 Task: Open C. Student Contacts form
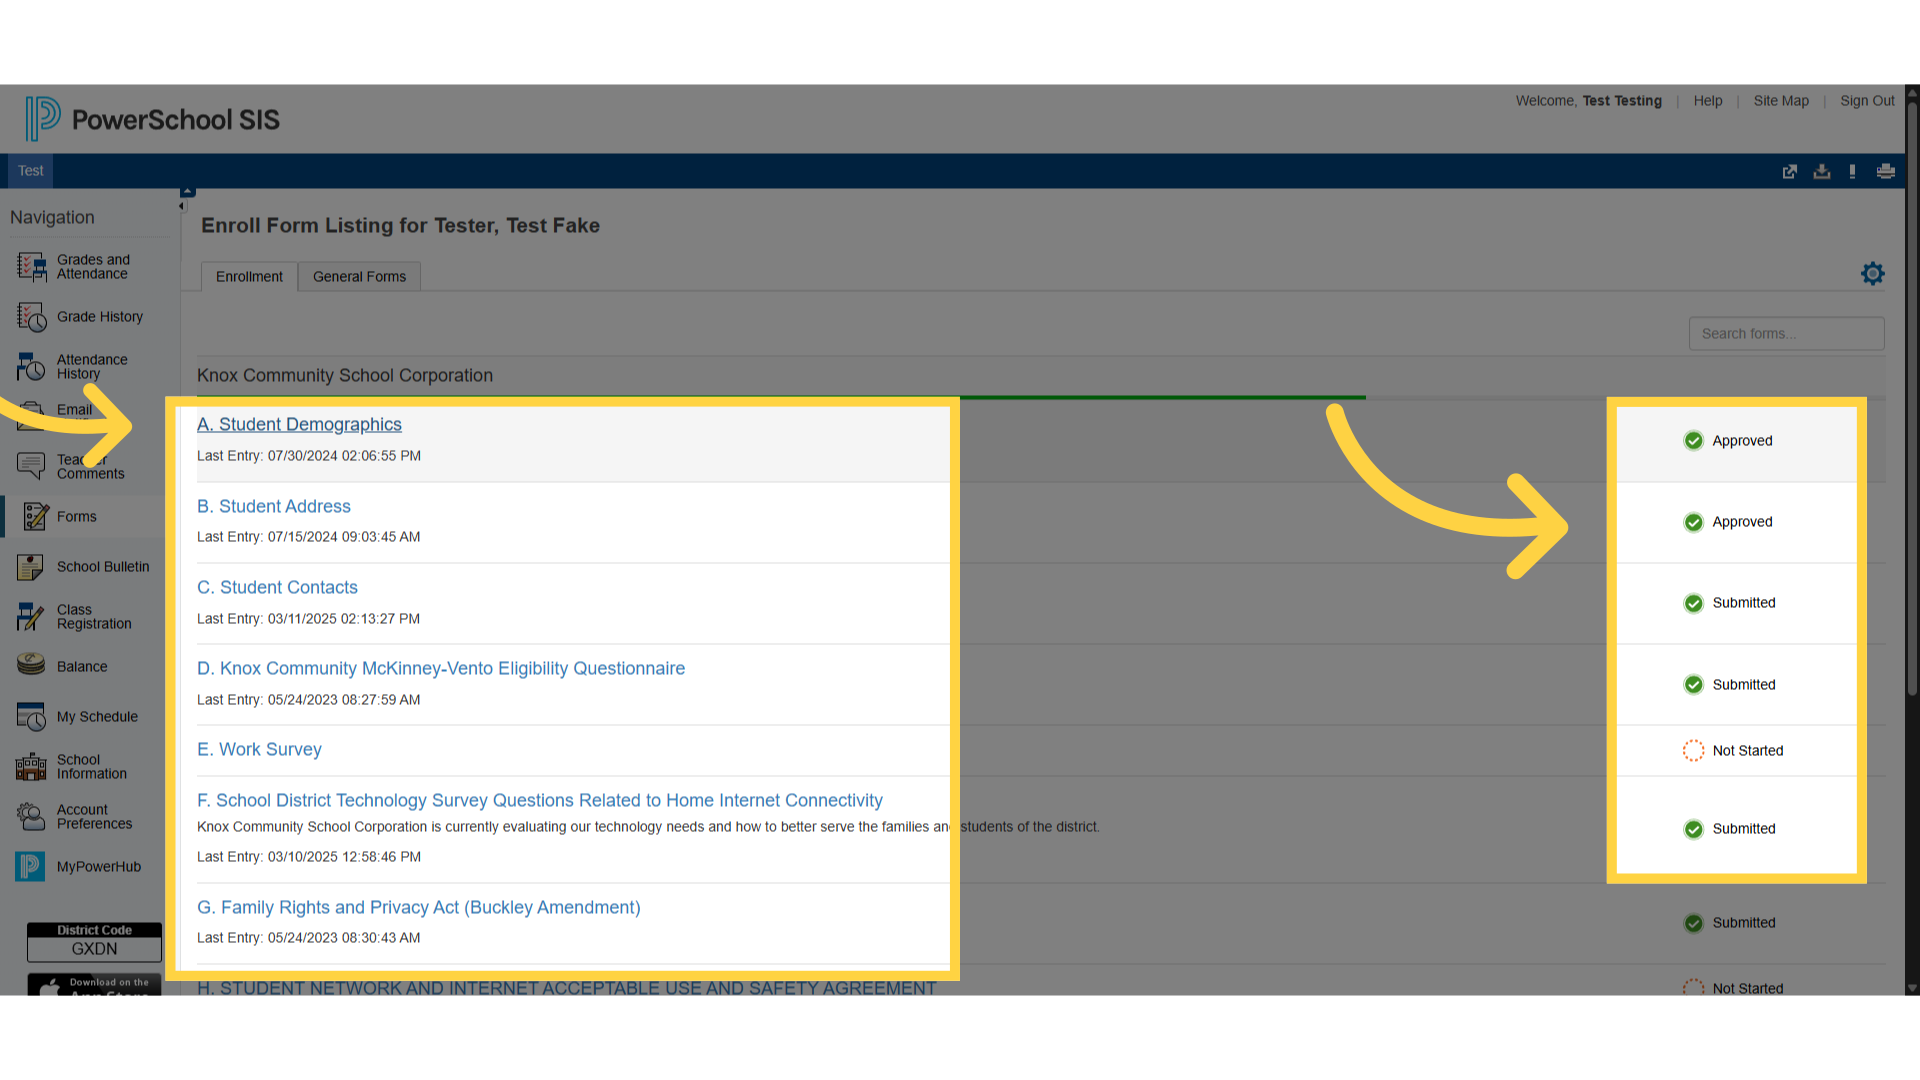click(277, 587)
